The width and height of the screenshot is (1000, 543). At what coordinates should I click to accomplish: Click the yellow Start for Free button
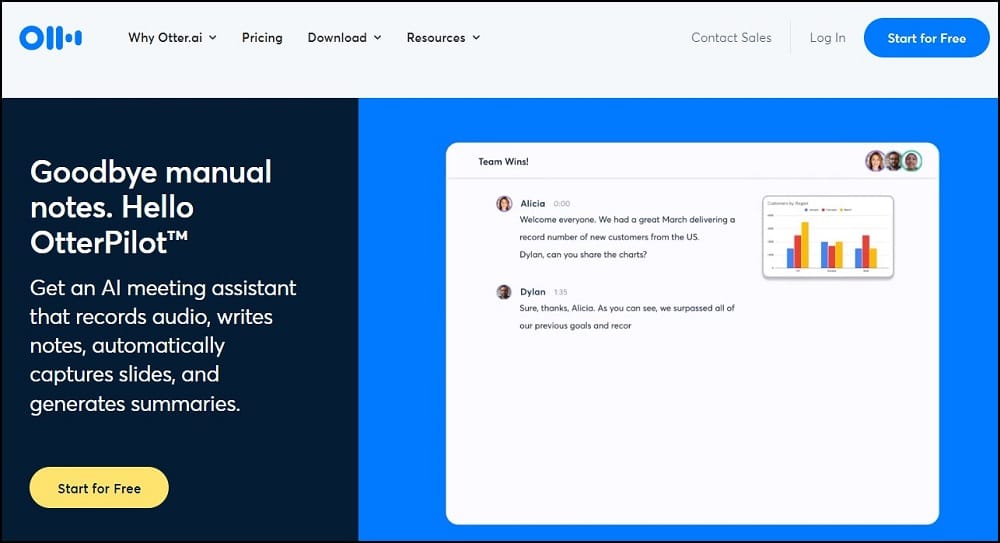pyautogui.click(x=99, y=488)
